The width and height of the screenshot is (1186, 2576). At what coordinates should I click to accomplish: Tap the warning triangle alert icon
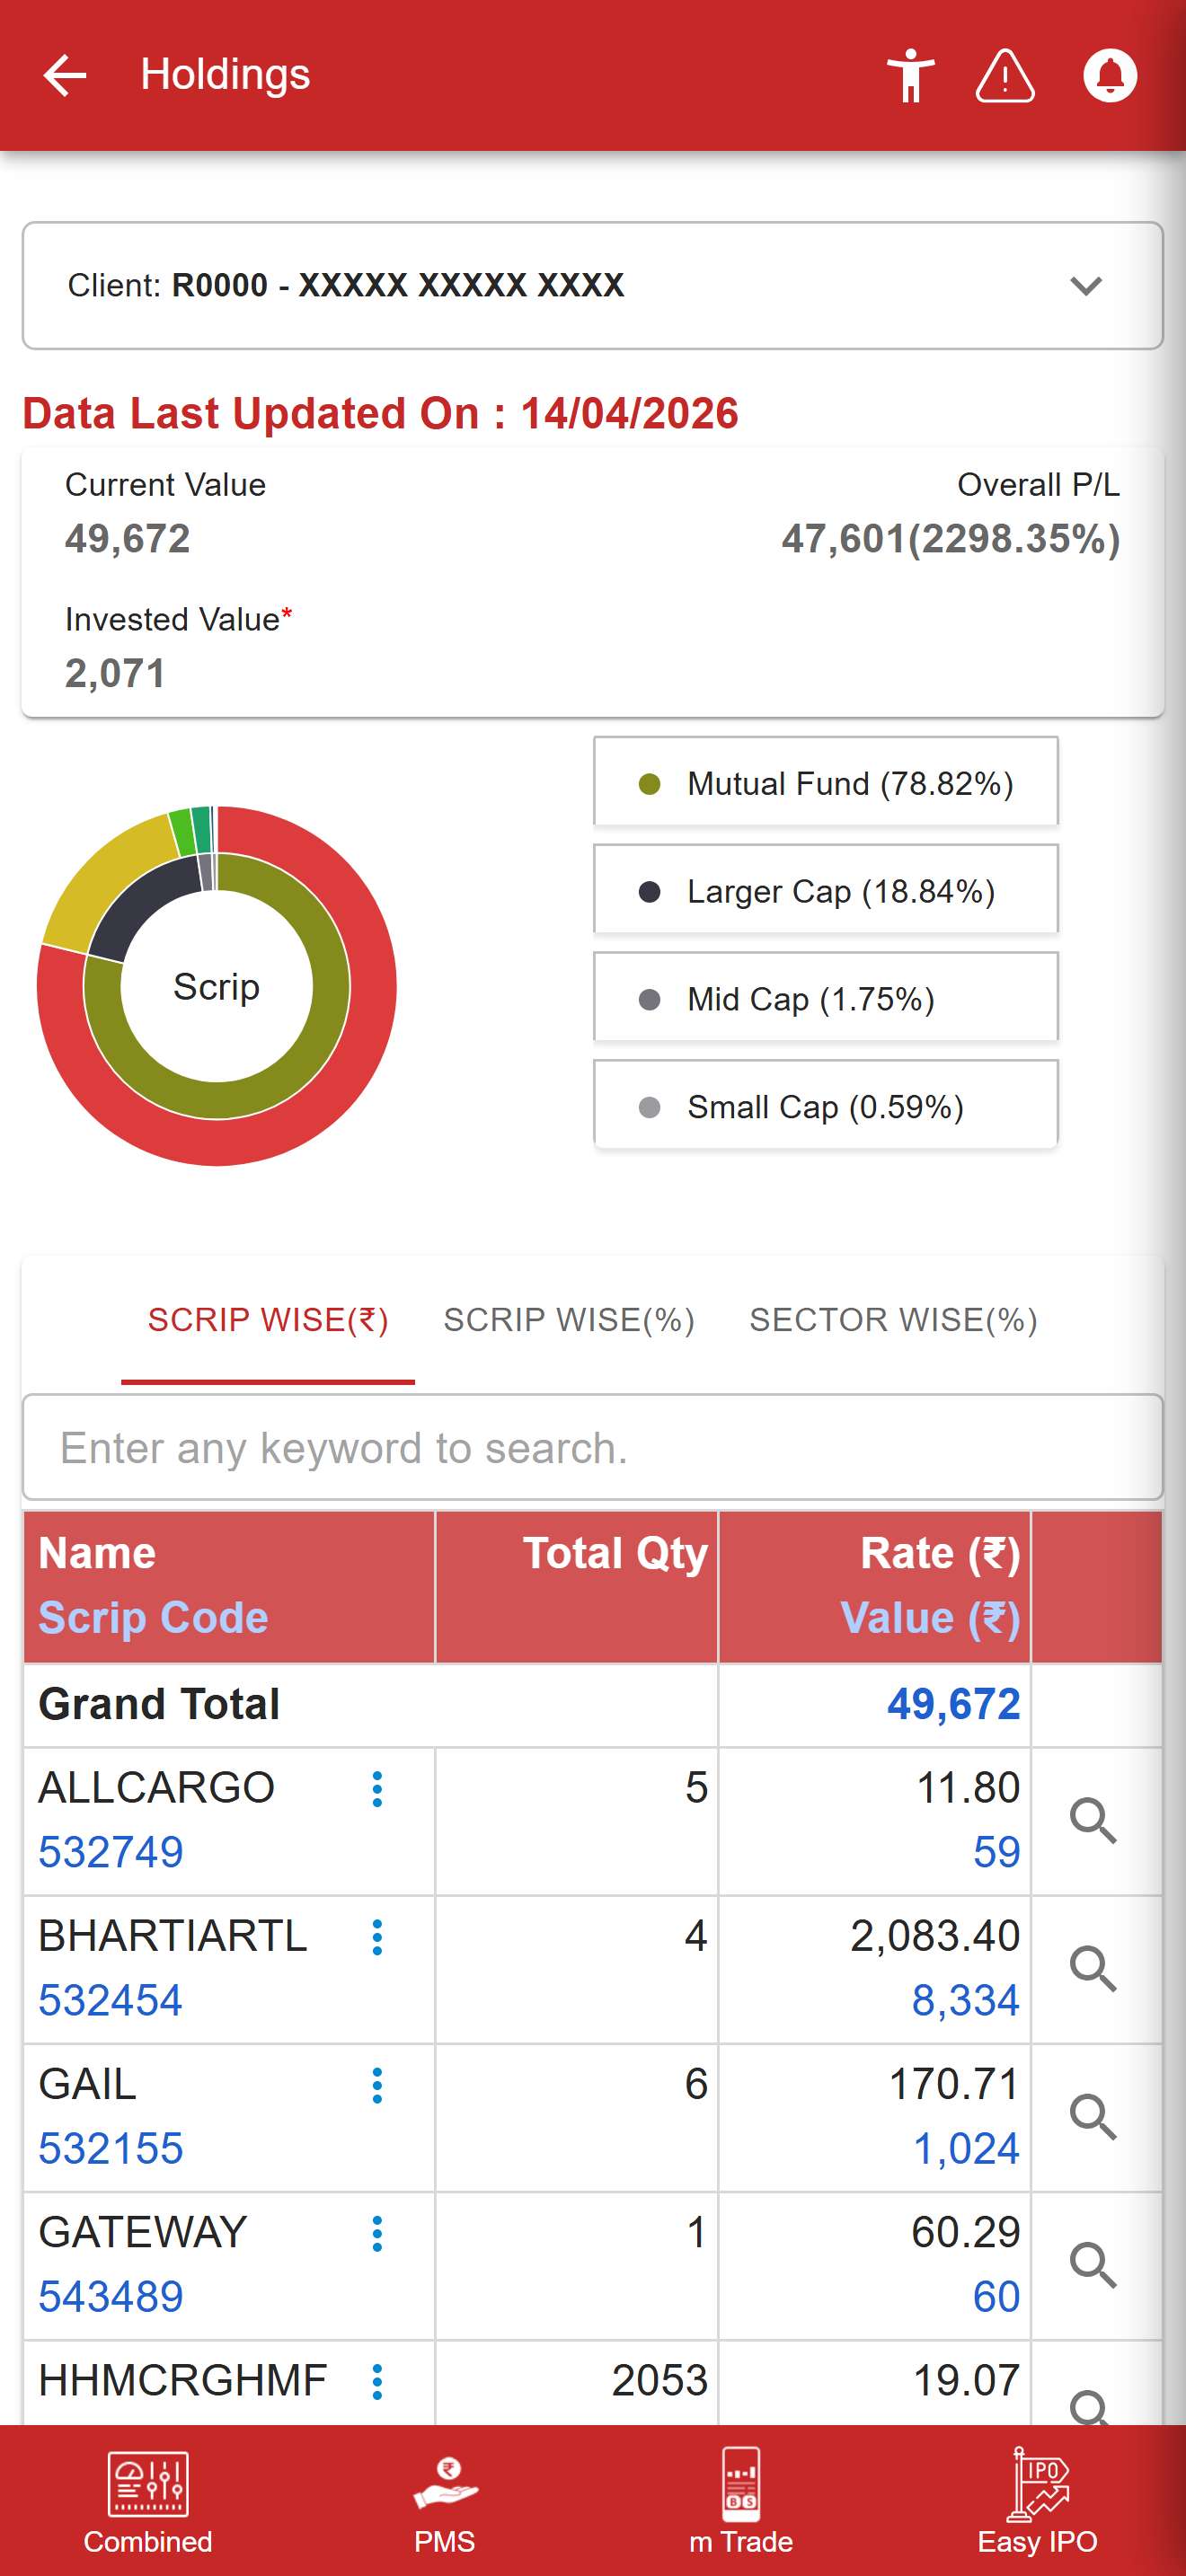click(x=1005, y=76)
